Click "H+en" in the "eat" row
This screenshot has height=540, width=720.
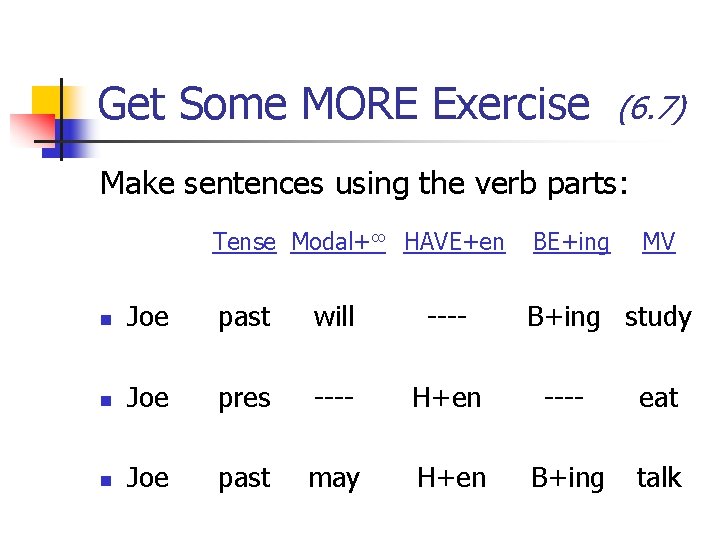coord(447,398)
